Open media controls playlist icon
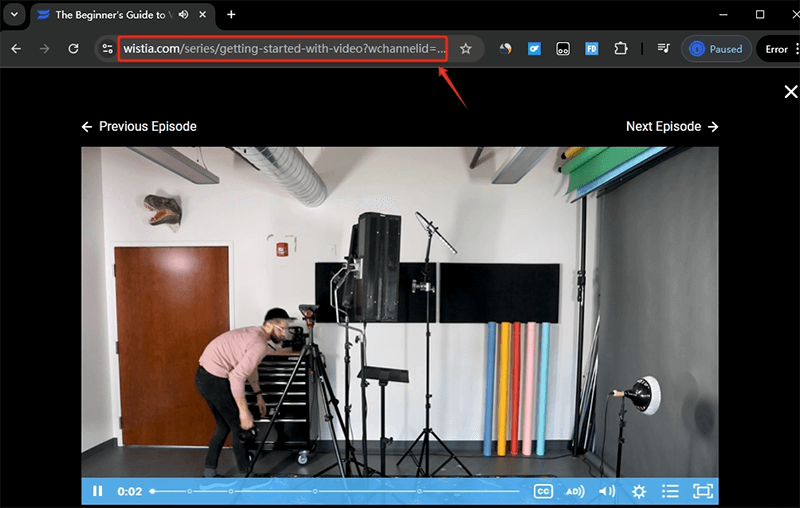This screenshot has height=508, width=800. pyautogui.click(x=663, y=48)
